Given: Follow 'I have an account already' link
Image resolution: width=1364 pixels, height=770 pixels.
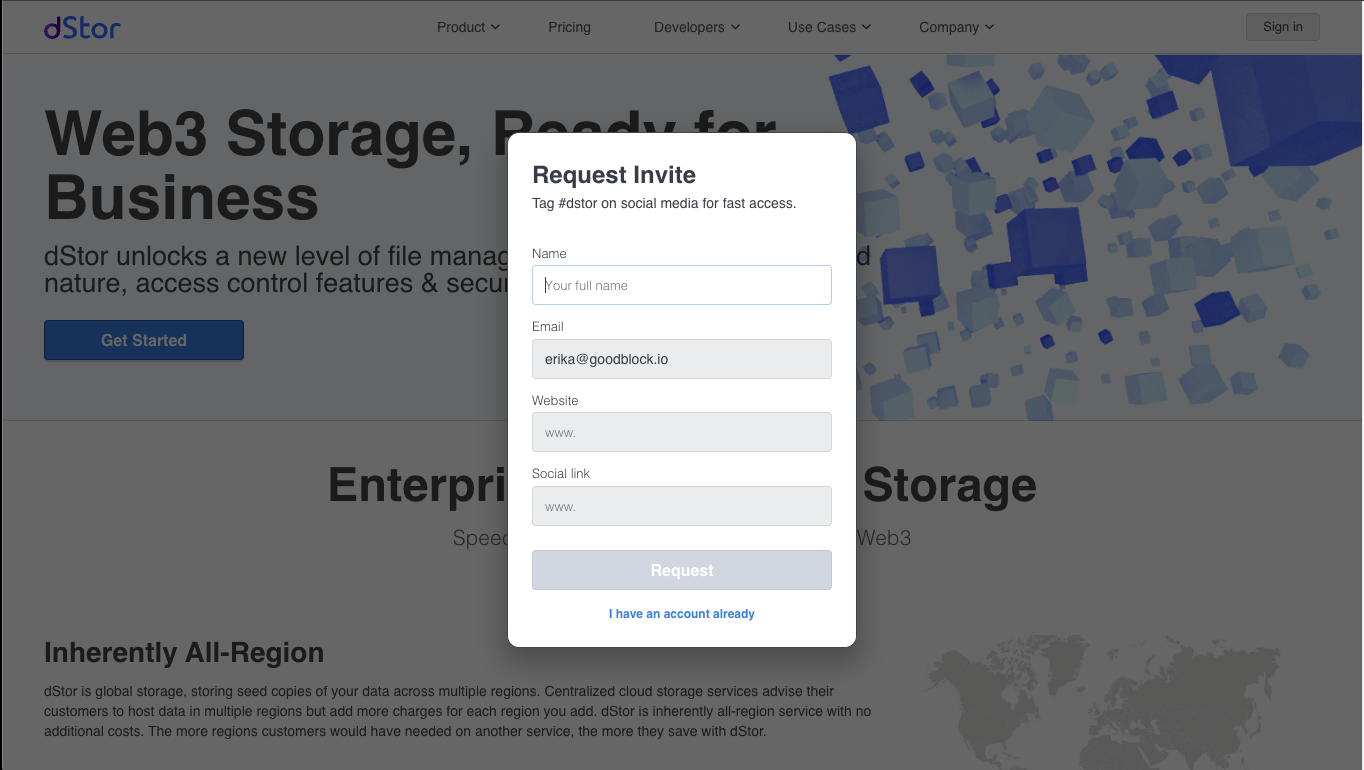Looking at the screenshot, I should 682,614.
